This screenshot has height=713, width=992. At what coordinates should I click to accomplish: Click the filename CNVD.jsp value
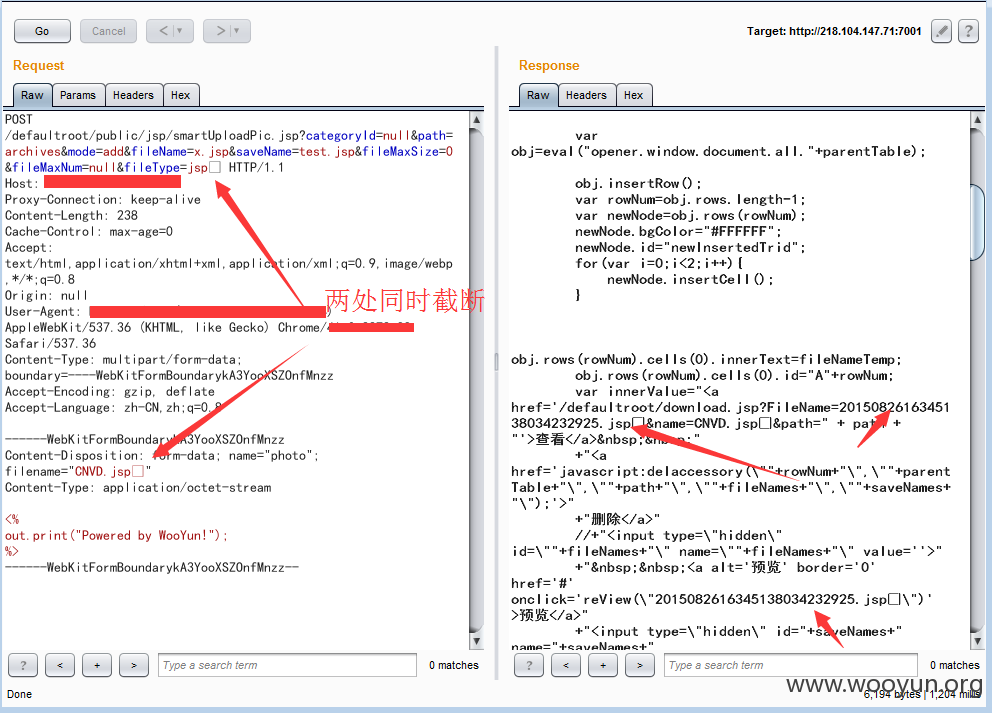coord(109,471)
